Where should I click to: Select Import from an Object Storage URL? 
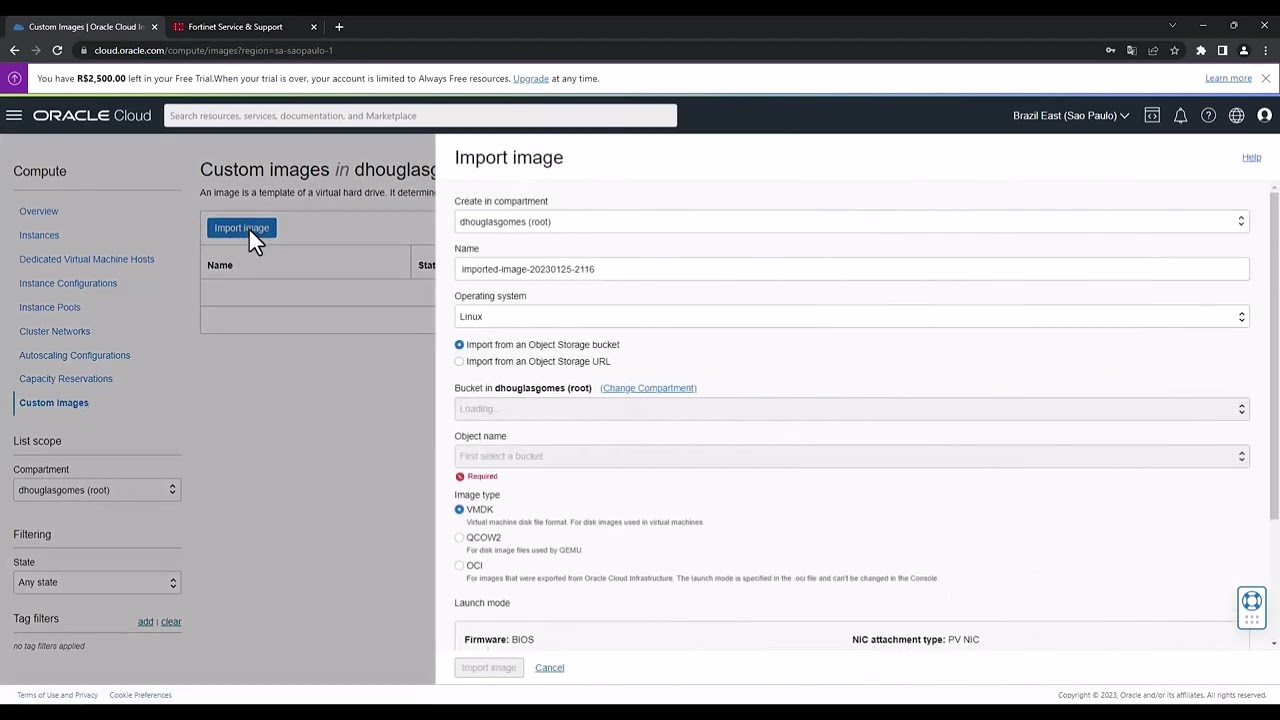tap(459, 362)
